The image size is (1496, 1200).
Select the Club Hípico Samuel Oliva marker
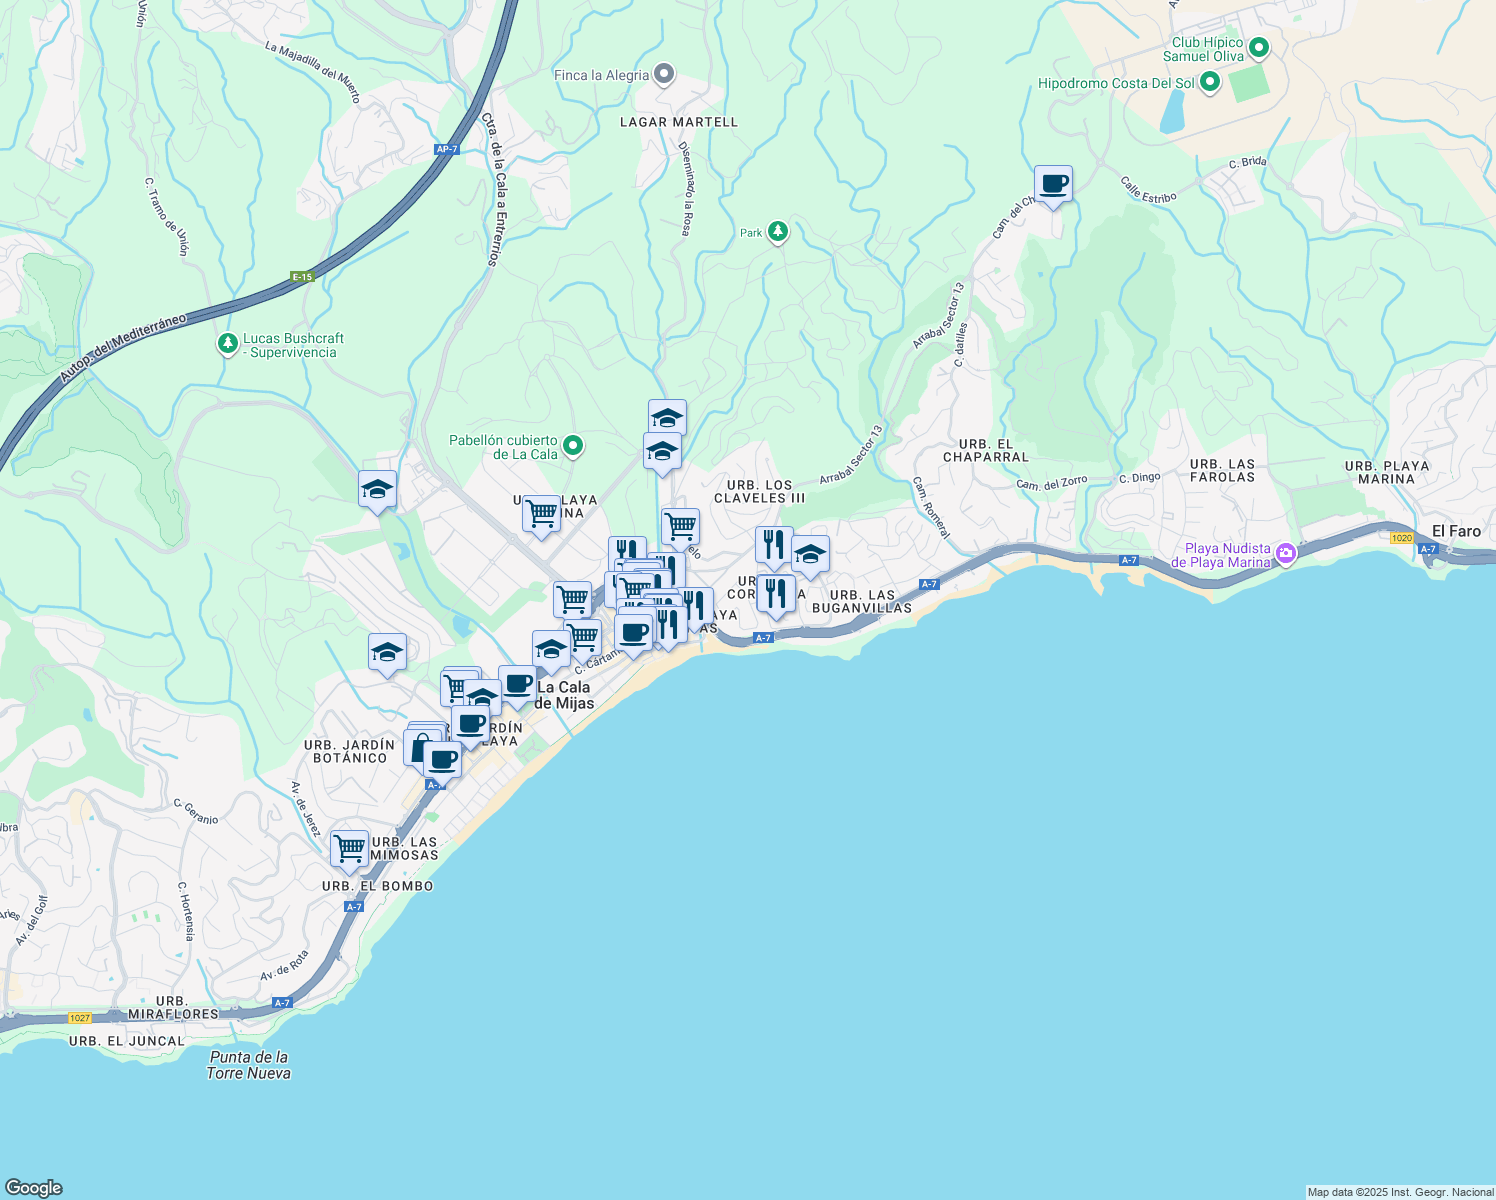click(1257, 47)
